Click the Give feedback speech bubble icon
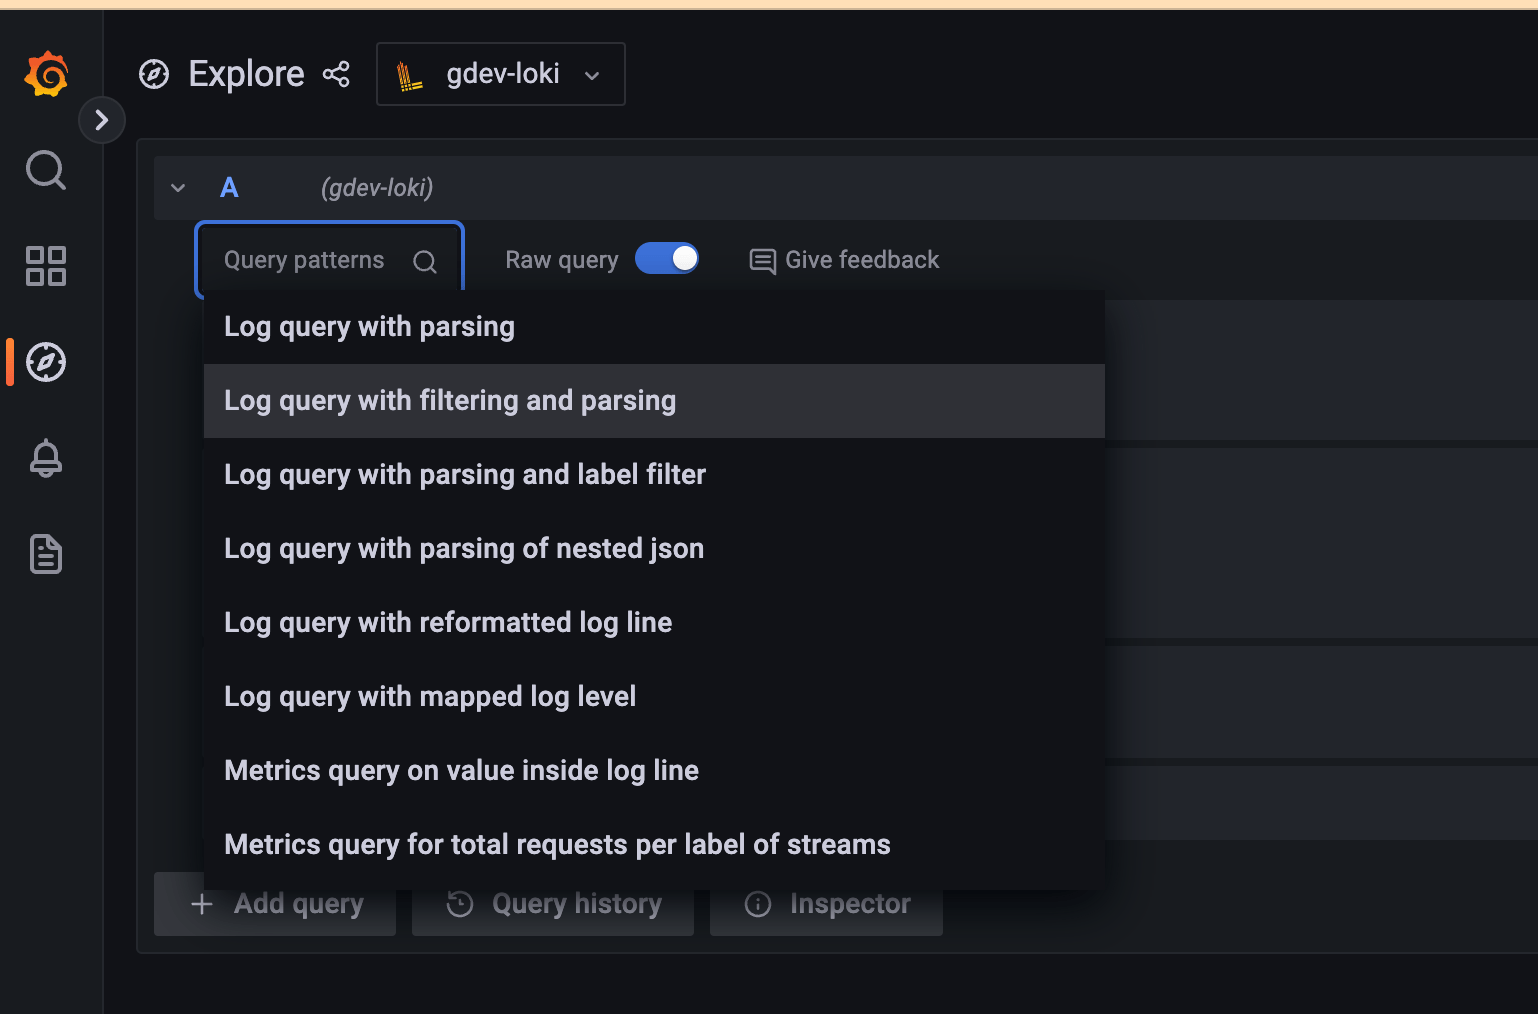This screenshot has height=1014, width=1538. [763, 260]
